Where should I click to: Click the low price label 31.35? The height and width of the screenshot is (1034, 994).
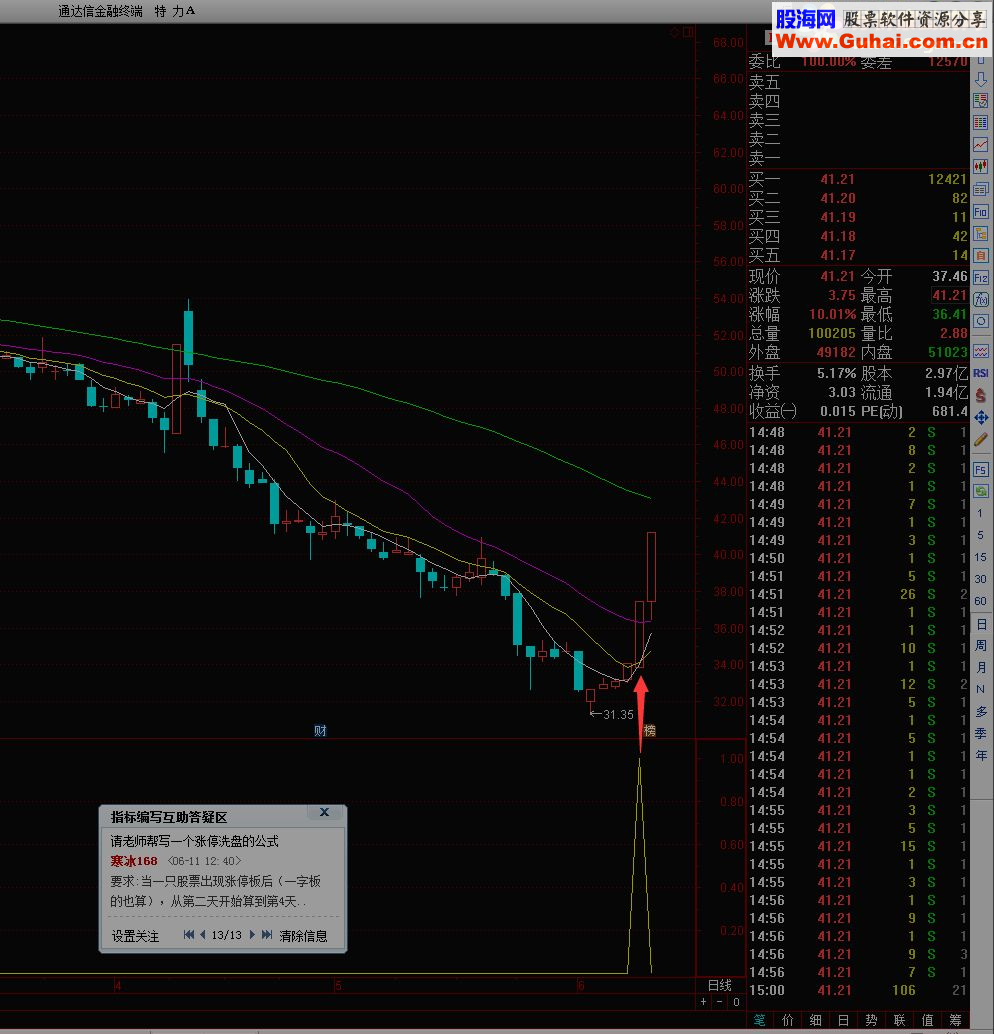618,715
